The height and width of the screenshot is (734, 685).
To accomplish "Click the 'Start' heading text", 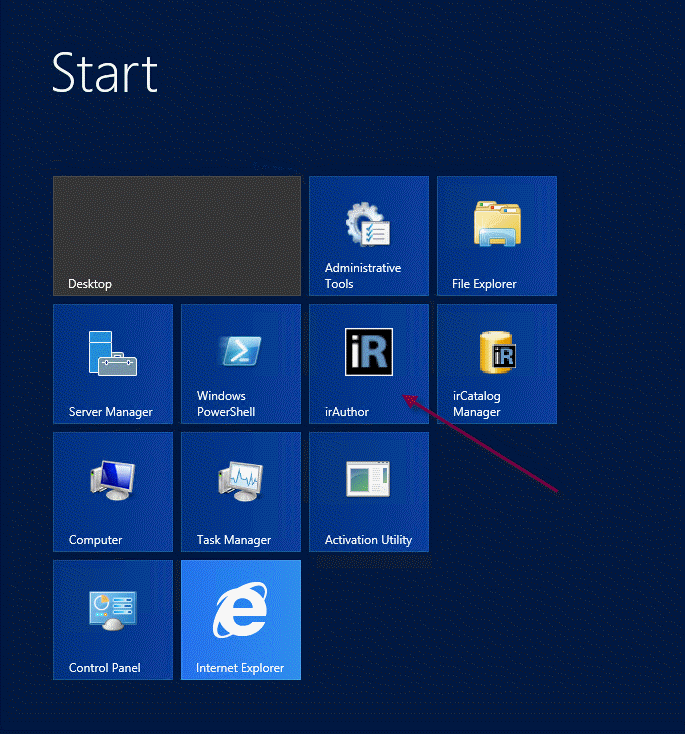I will point(105,74).
